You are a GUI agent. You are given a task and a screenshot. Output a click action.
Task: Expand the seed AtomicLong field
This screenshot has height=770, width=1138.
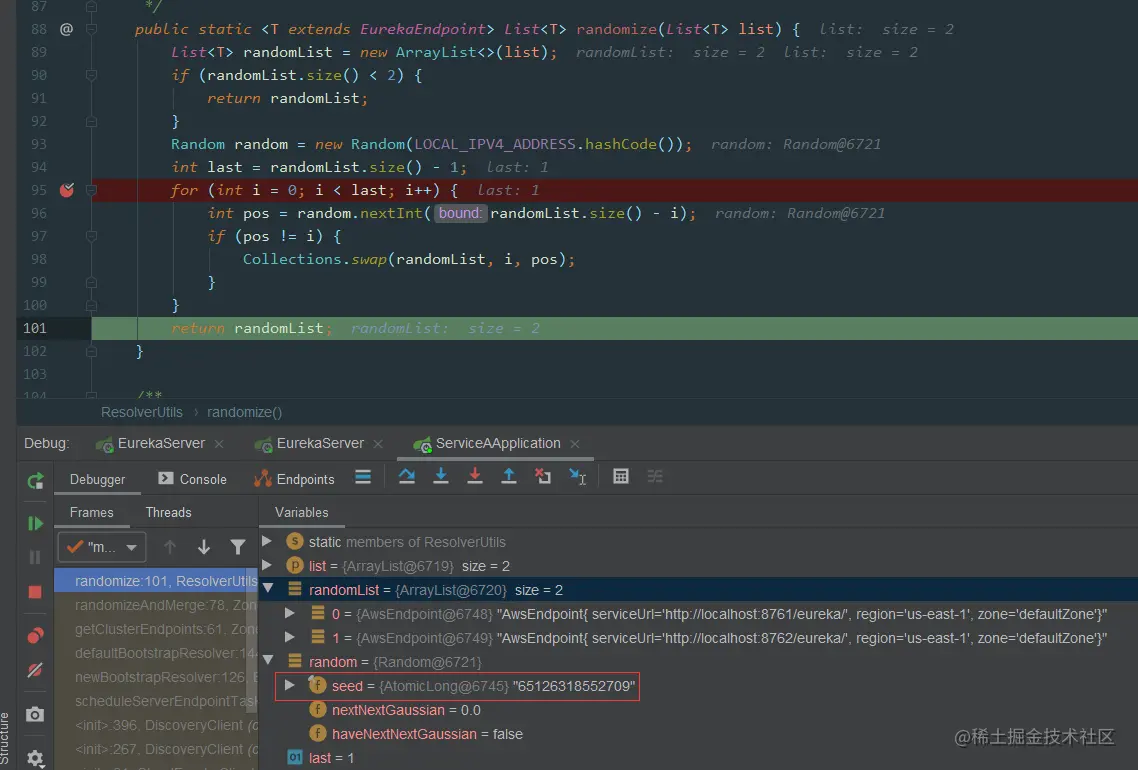click(x=290, y=685)
